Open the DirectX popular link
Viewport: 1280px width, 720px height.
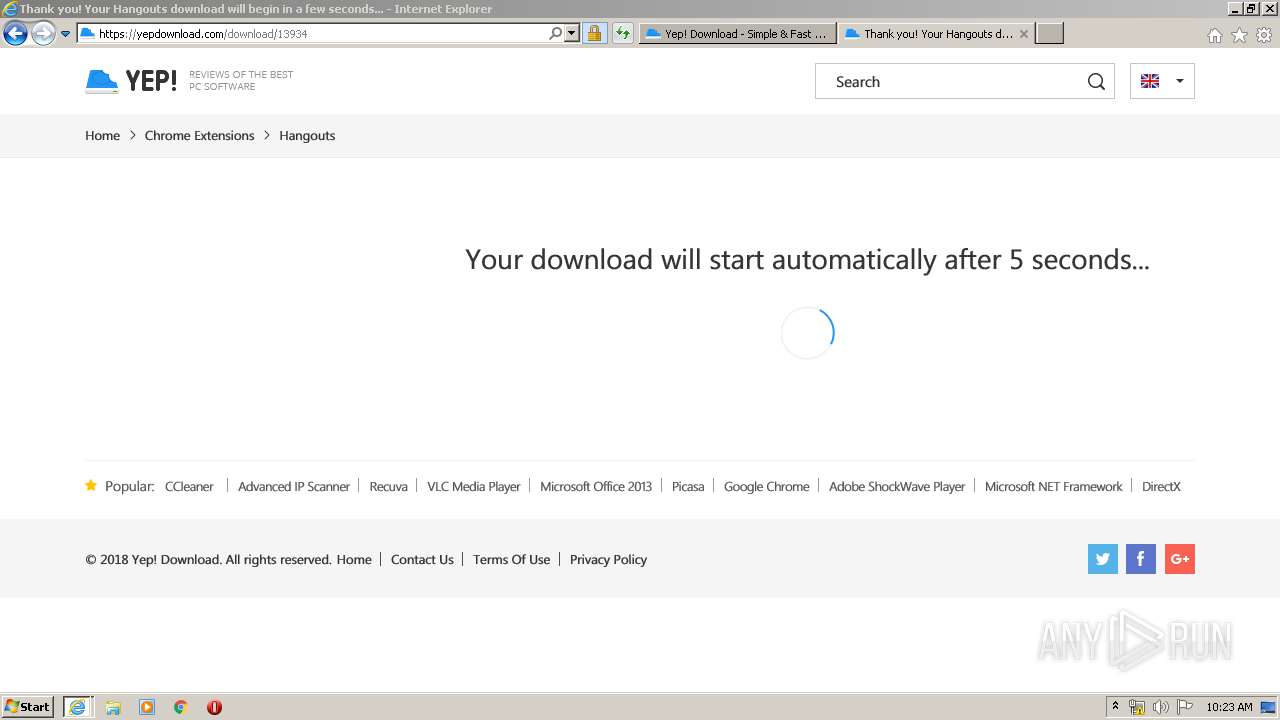(x=1161, y=486)
